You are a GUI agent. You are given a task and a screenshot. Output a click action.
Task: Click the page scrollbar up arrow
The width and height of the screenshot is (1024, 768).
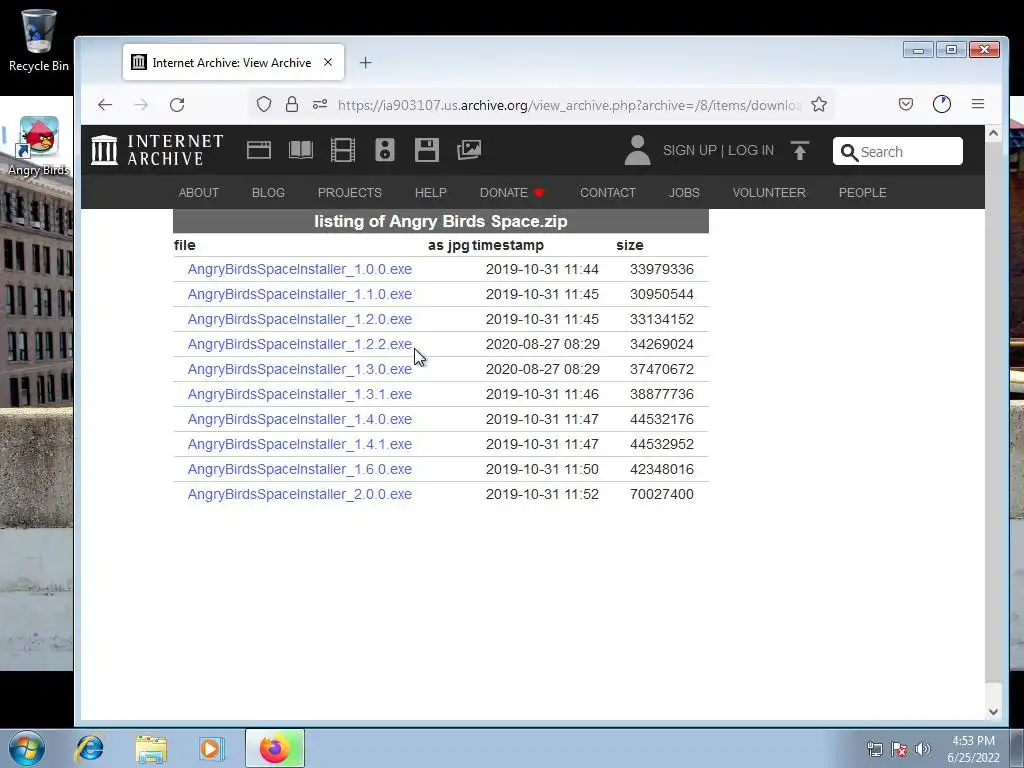(993, 133)
